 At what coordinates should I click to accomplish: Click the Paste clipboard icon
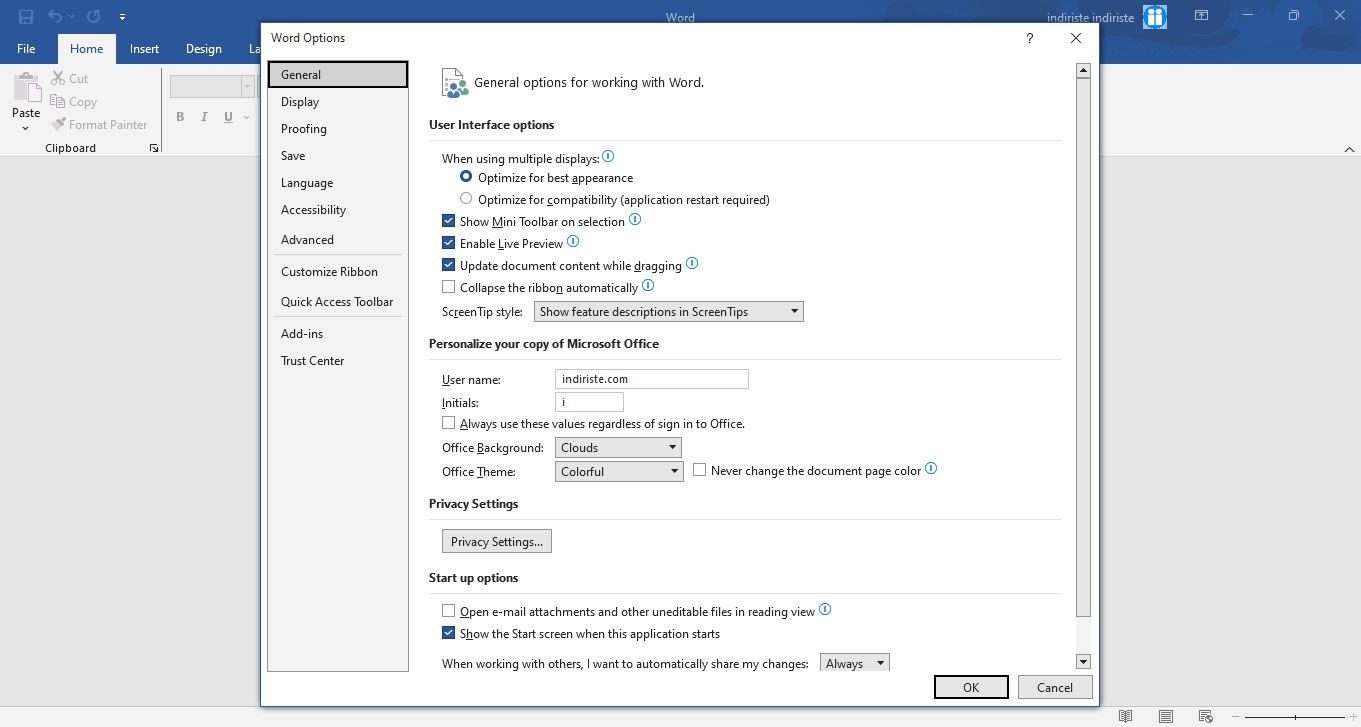pyautogui.click(x=26, y=88)
